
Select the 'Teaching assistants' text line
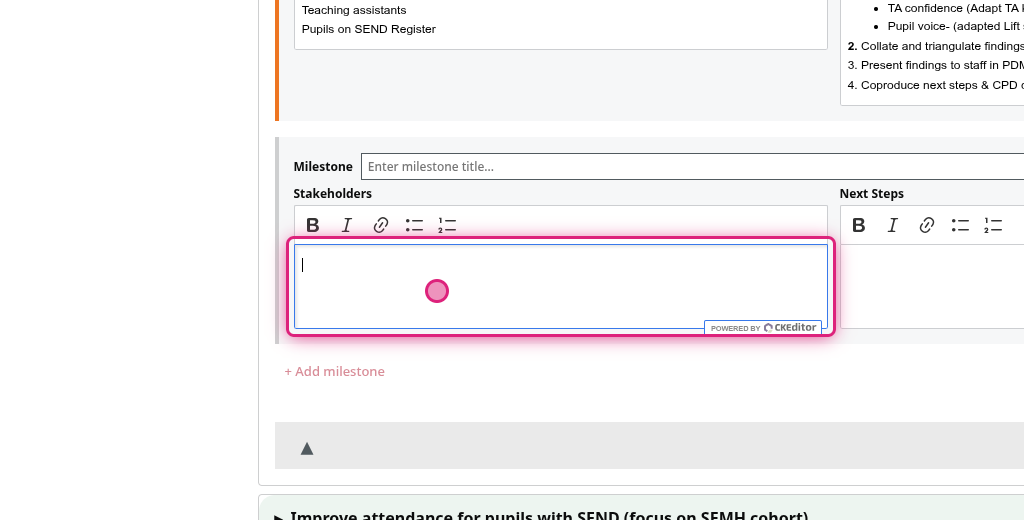(354, 10)
